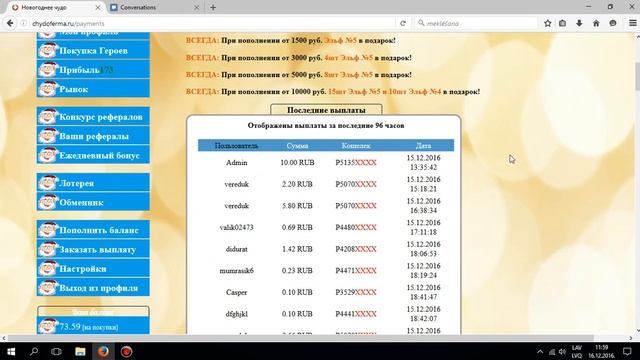Screen dimensions: 640x360
Task: Select the Casper user cell
Action: tap(236, 292)
